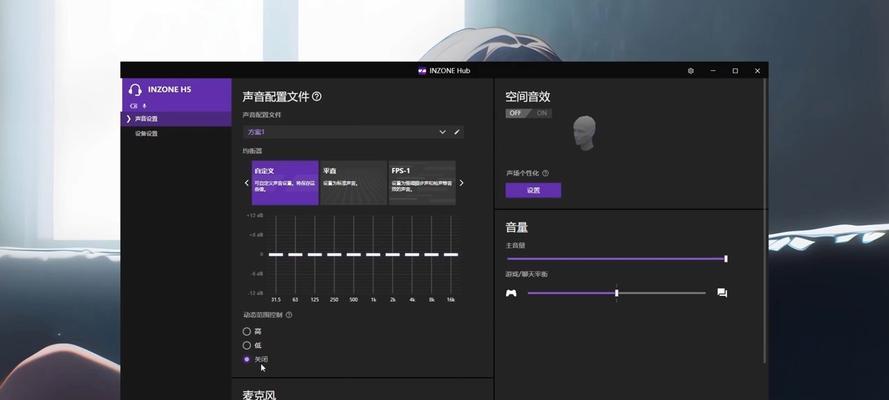Click the pencil edit icon for 方案1
Screen dimensions: 889x400
click(x=457, y=132)
